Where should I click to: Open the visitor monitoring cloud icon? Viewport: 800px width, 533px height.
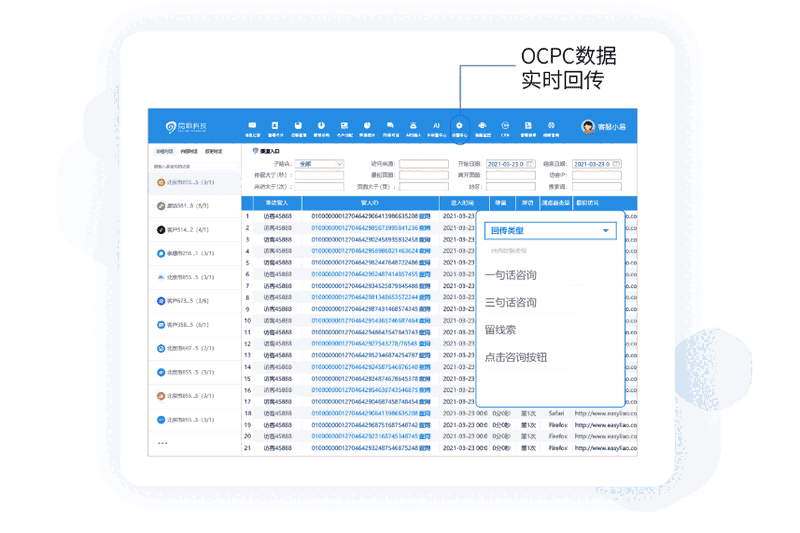click(482, 125)
